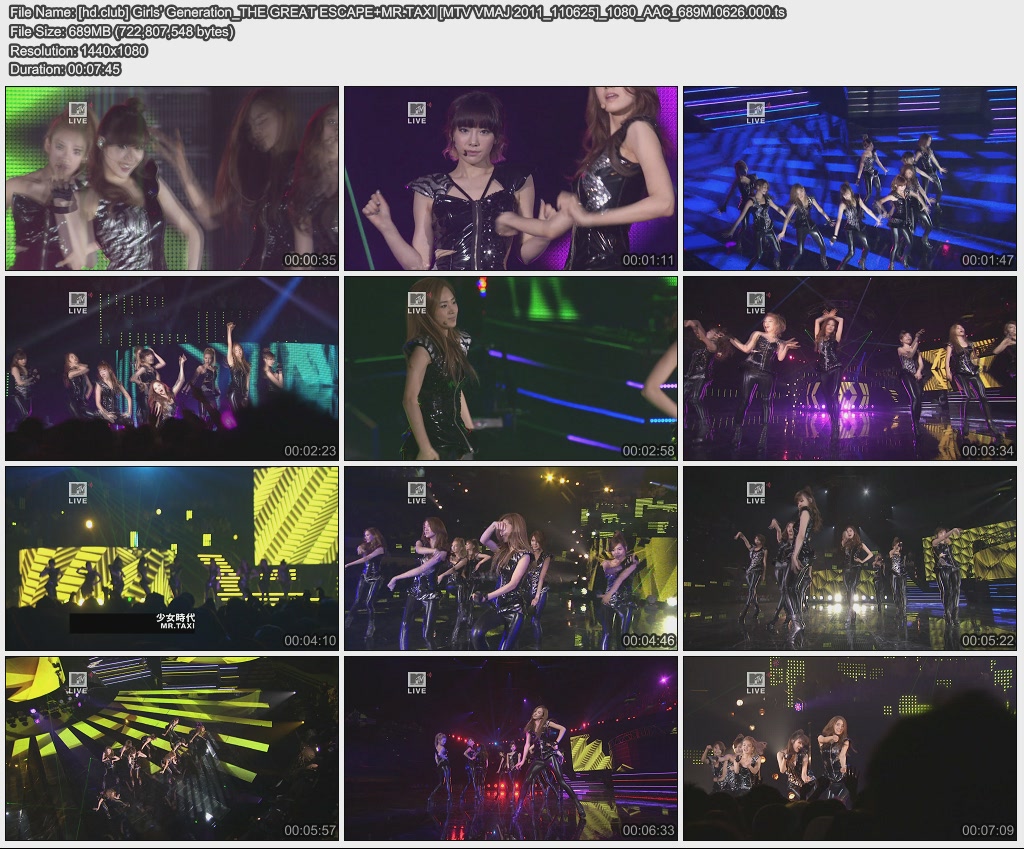The width and height of the screenshot is (1024, 849).
Task: Click the MTV LIVE logo in 00:01:11 frame
Action: [417, 113]
